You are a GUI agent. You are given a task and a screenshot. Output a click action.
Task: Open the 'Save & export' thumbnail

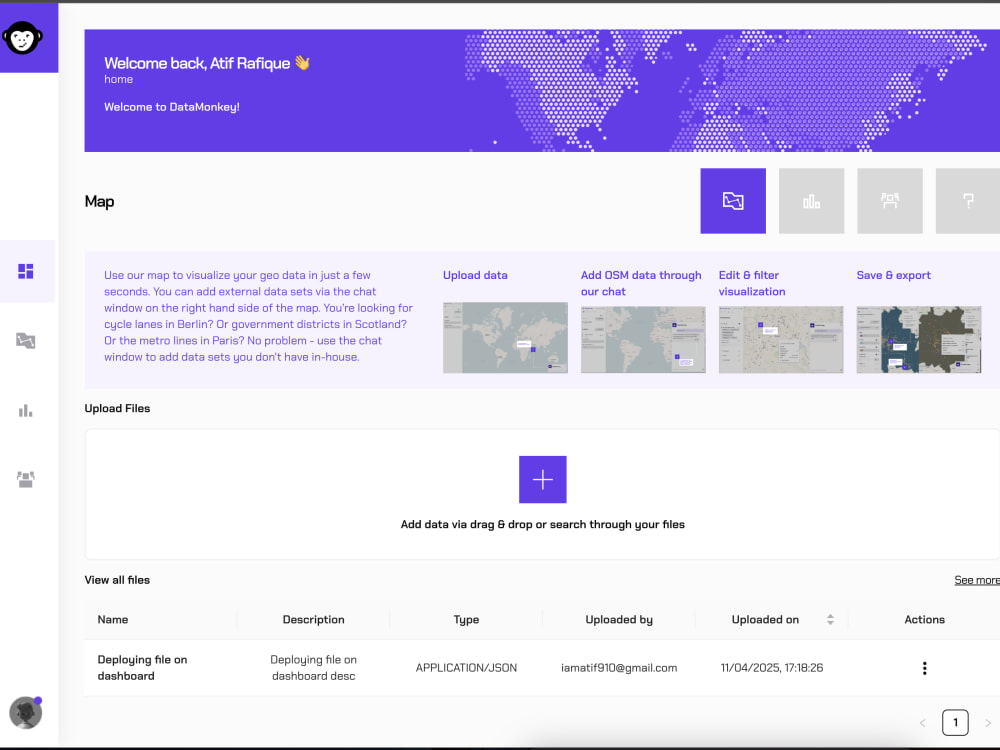(918, 339)
